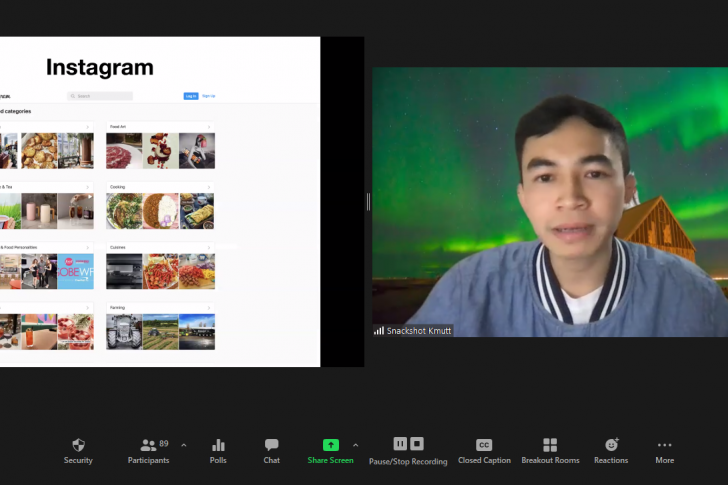This screenshot has height=485, width=728.
Task: Click the green Share Screen icon
Action: pyautogui.click(x=330, y=445)
